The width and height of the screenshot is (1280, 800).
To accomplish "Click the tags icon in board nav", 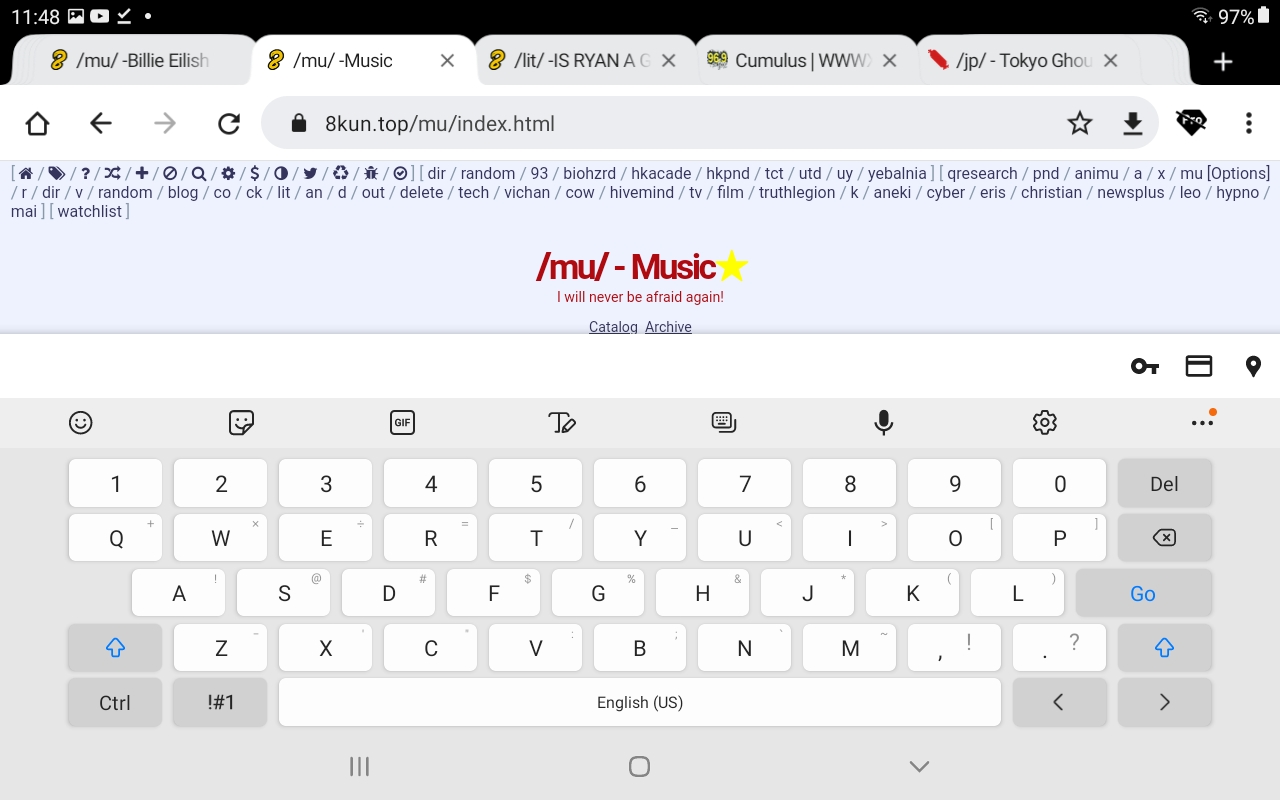I will (x=56, y=173).
